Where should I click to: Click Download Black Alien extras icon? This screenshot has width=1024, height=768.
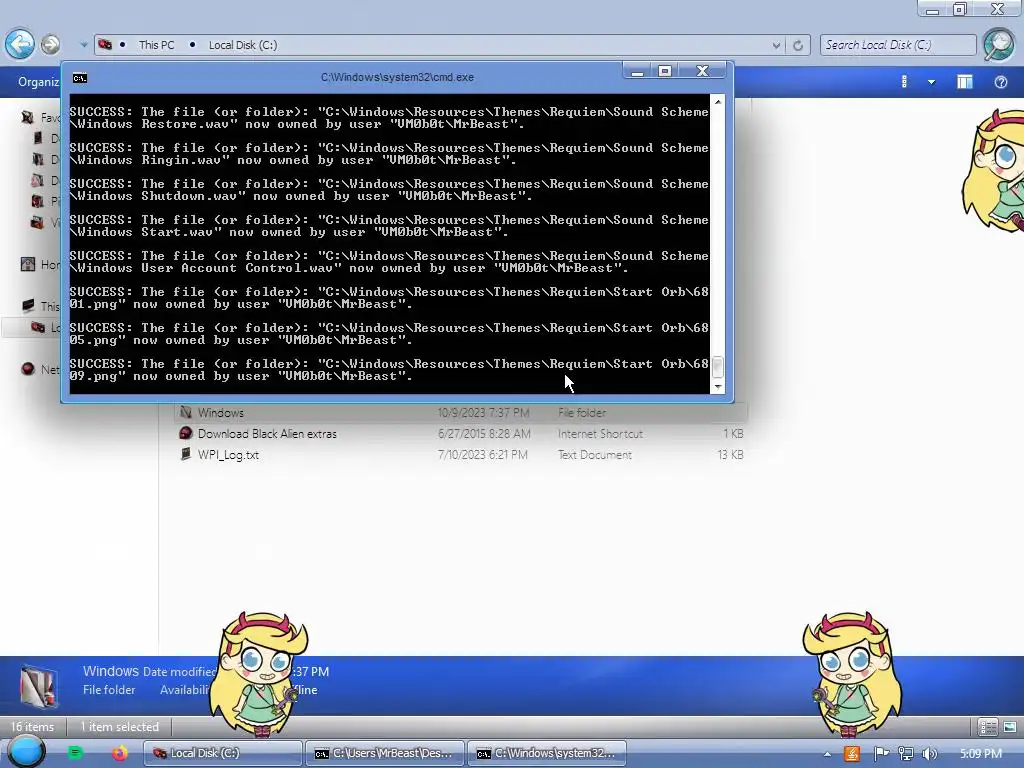(x=185, y=433)
